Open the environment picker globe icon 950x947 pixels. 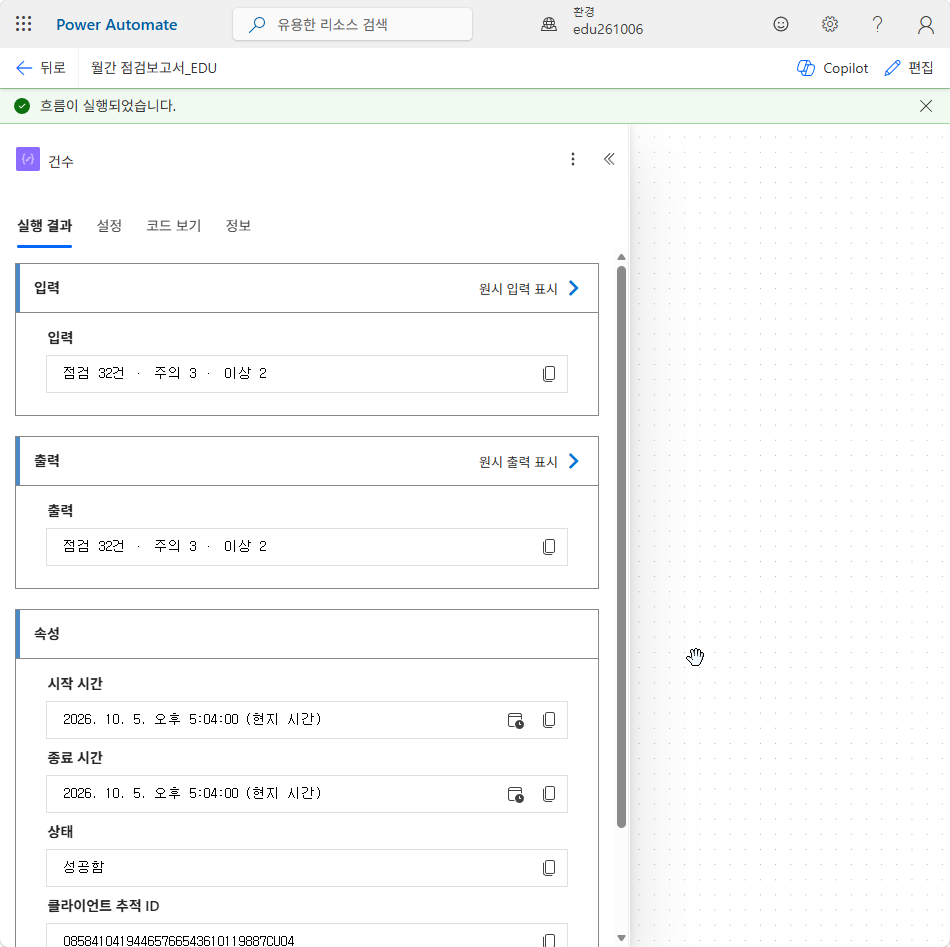tap(549, 24)
